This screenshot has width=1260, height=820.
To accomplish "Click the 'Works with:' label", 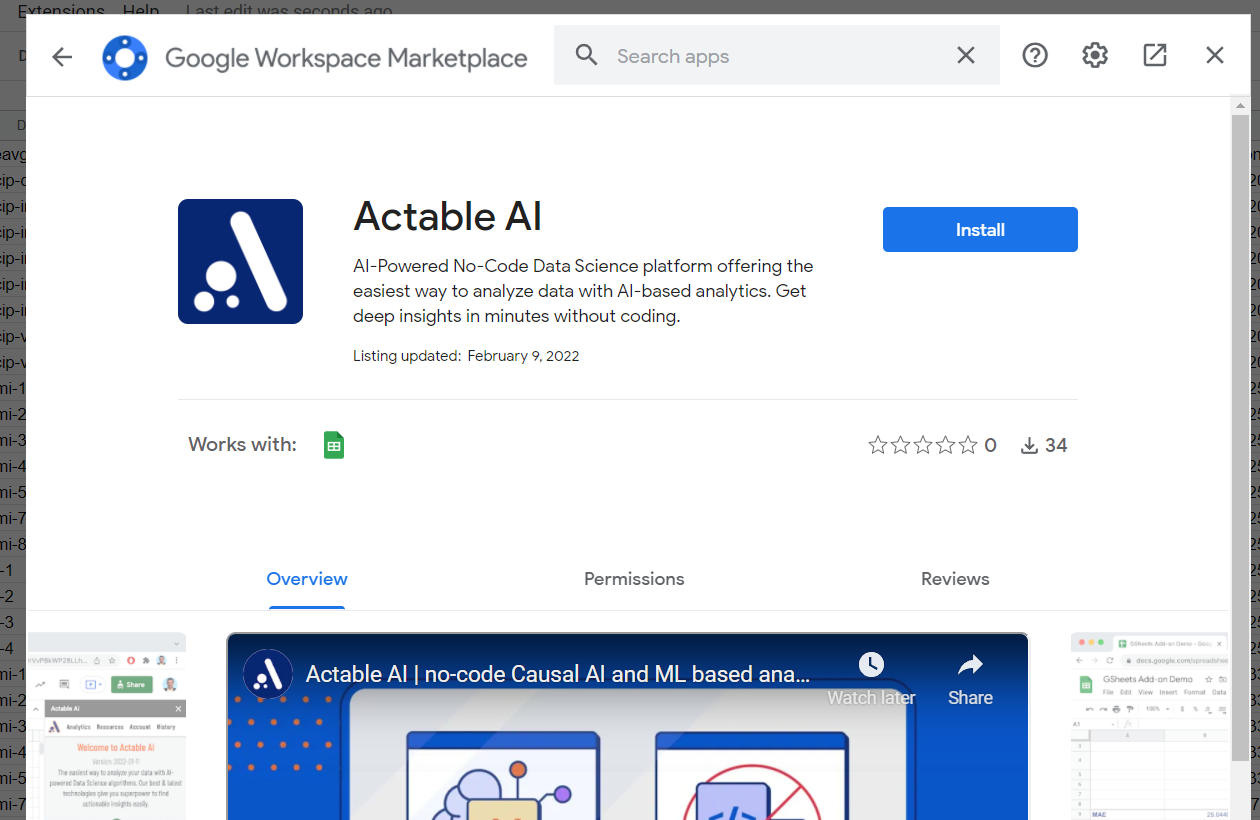I will [x=243, y=445].
